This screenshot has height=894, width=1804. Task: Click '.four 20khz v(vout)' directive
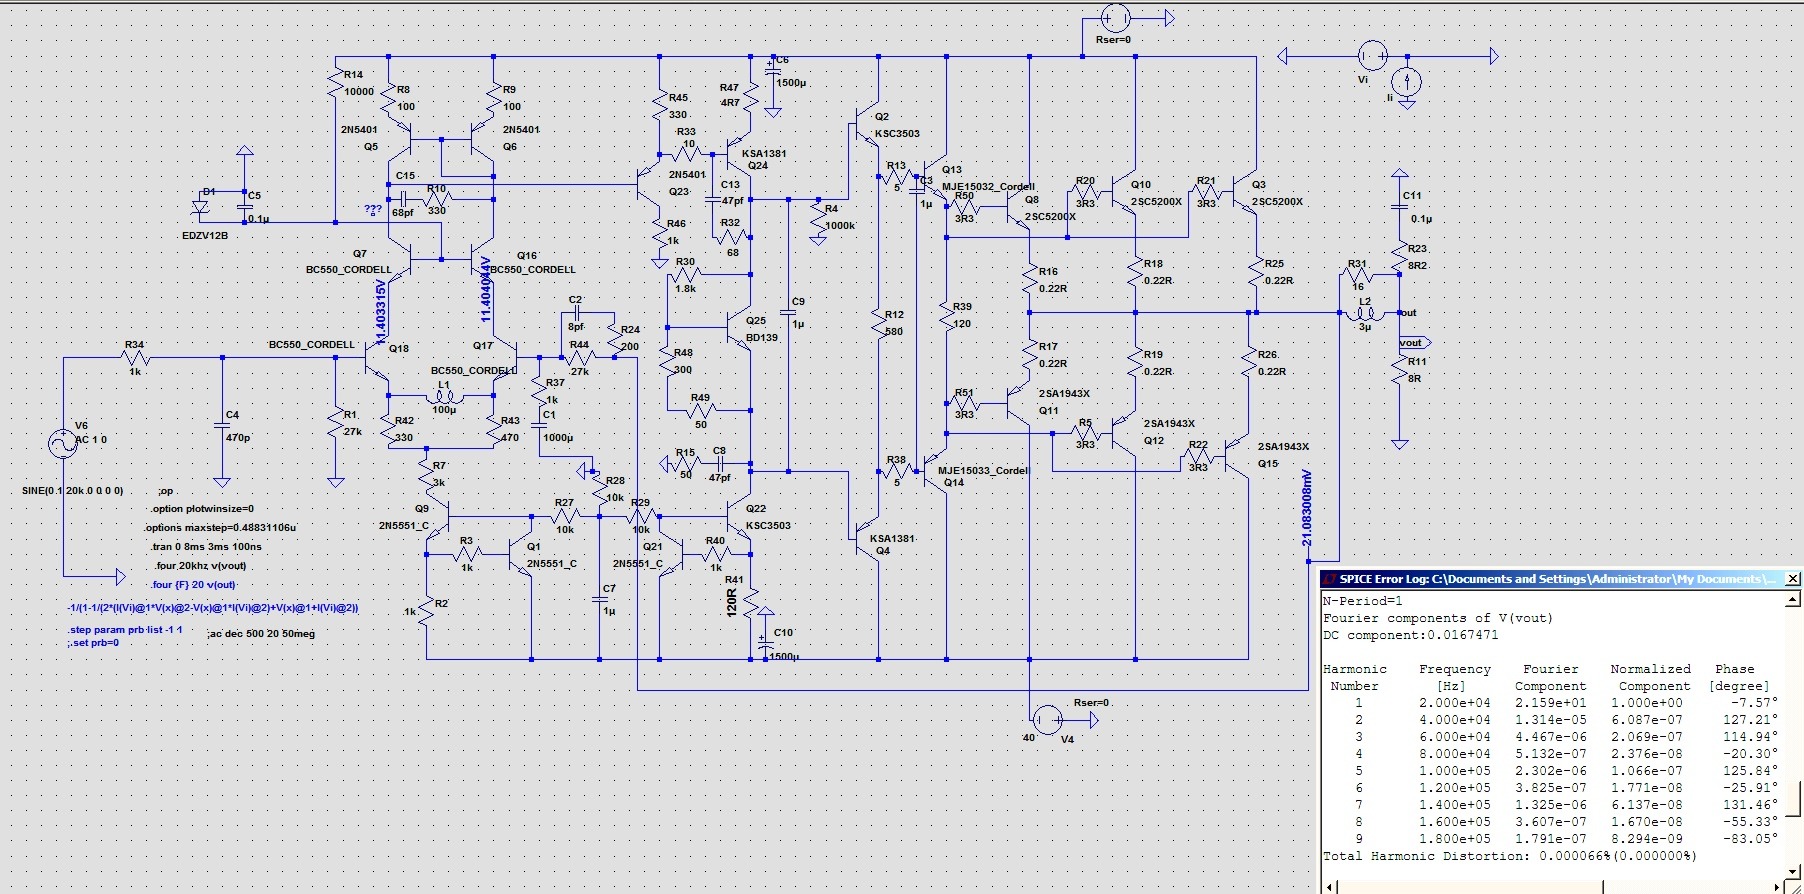(x=200, y=566)
